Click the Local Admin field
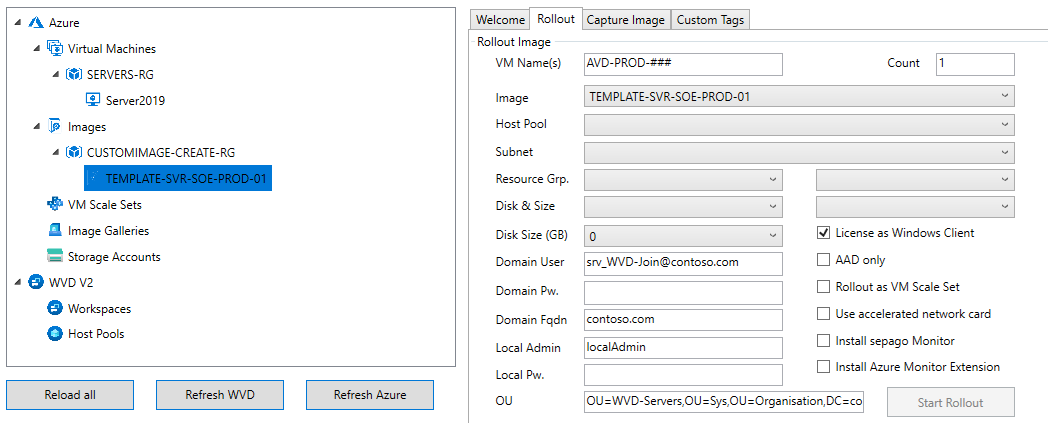 click(682, 347)
